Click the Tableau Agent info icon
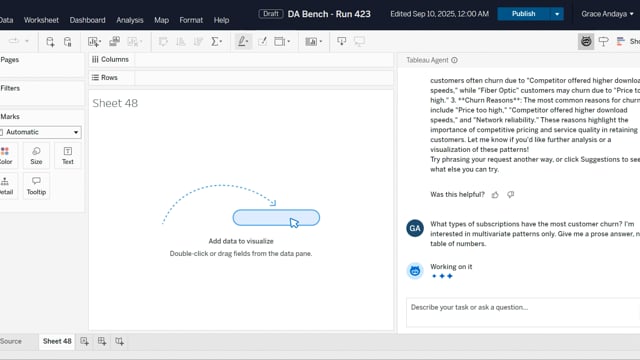Screen dimensions: 640x360 coord(454,60)
